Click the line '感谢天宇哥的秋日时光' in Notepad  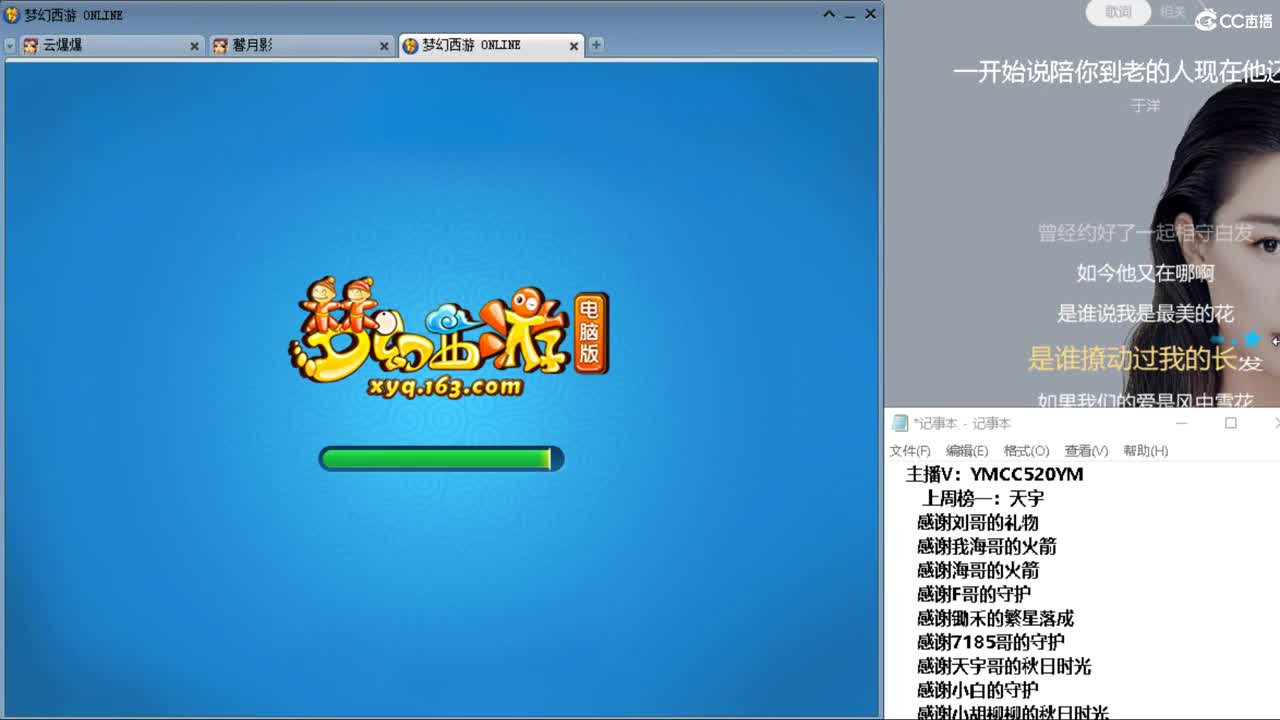pos(1004,666)
